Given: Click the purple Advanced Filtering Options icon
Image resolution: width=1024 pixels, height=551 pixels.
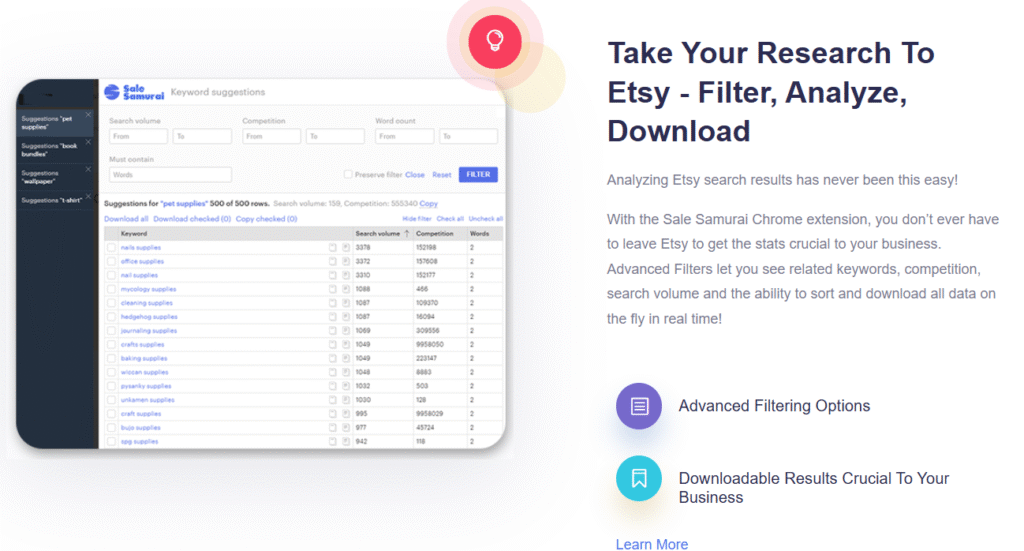Looking at the screenshot, I should (639, 406).
